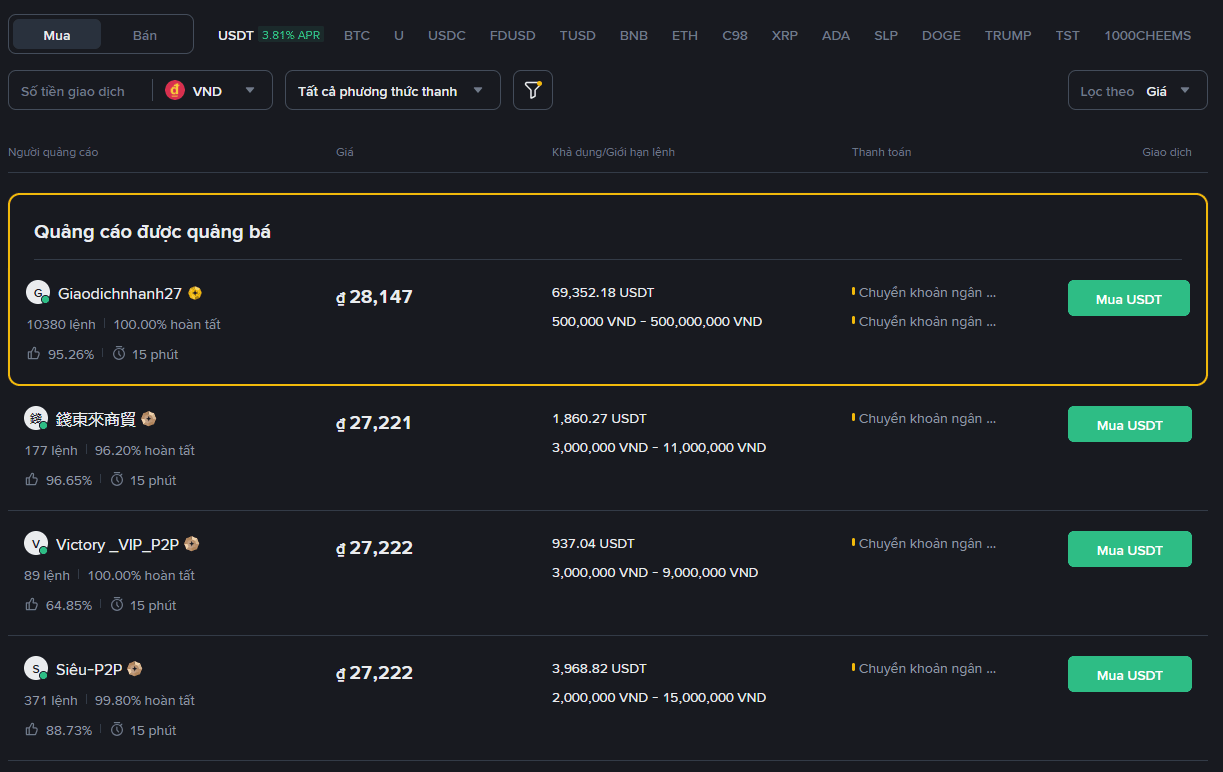
Task: Select the ETH tab
Action: [685, 35]
